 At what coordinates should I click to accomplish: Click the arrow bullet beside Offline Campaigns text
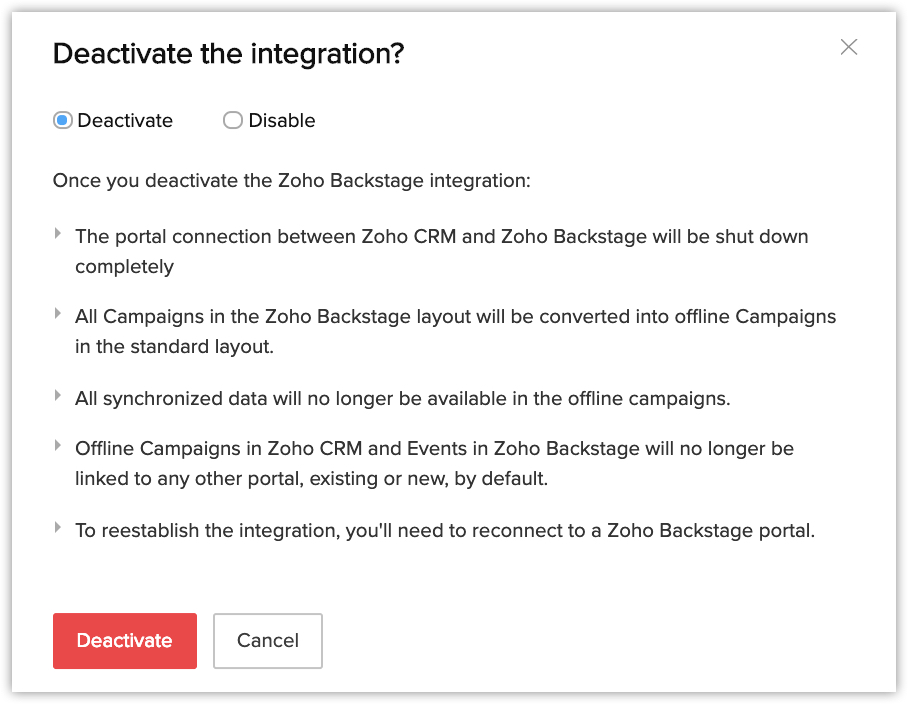click(x=59, y=446)
